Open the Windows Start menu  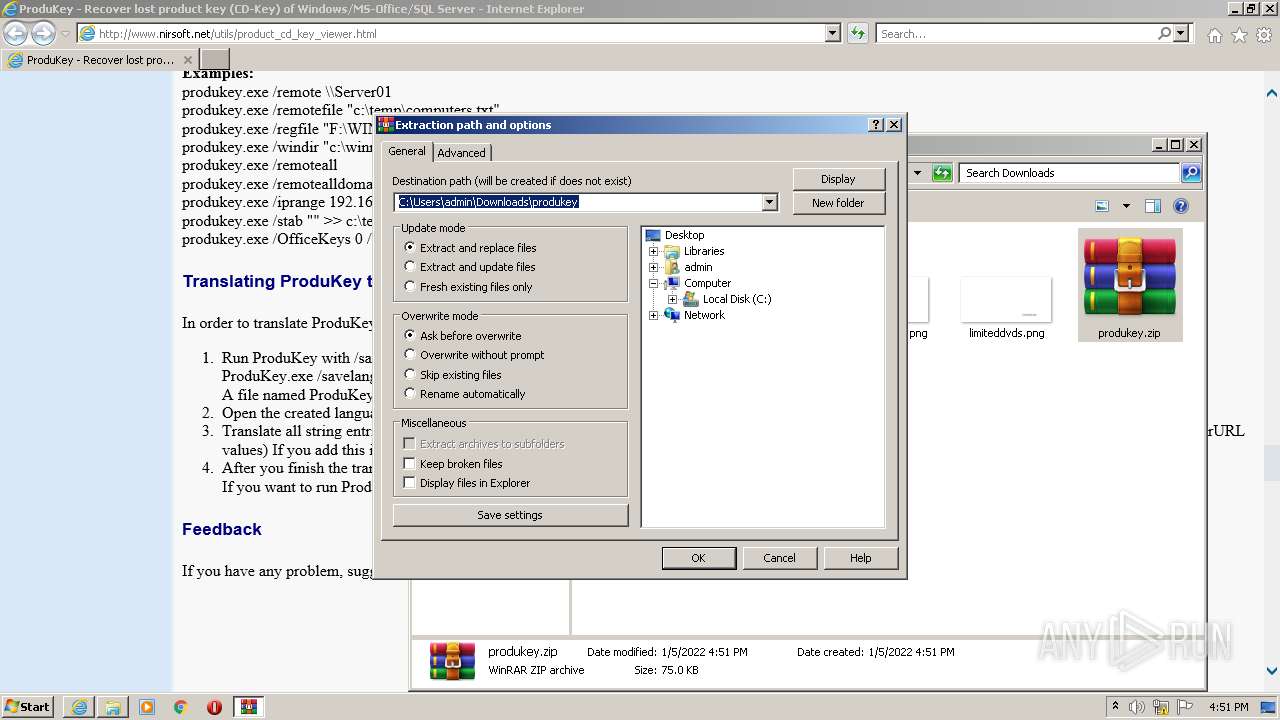coord(27,706)
